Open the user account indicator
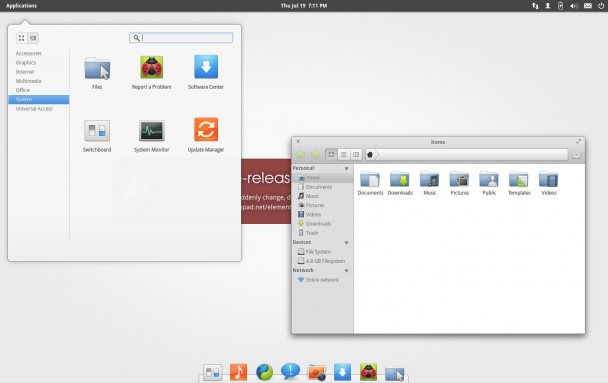 [548, 6]
